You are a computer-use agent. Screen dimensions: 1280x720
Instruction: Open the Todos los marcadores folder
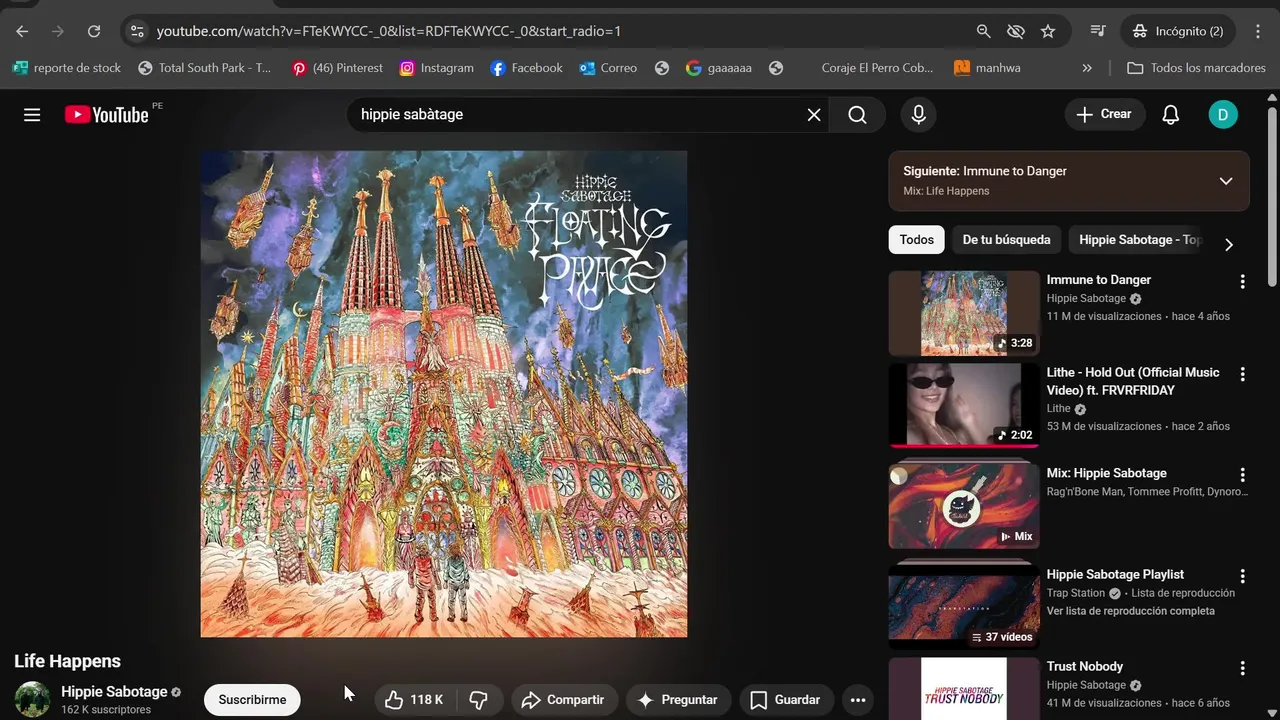(1196, 68)
